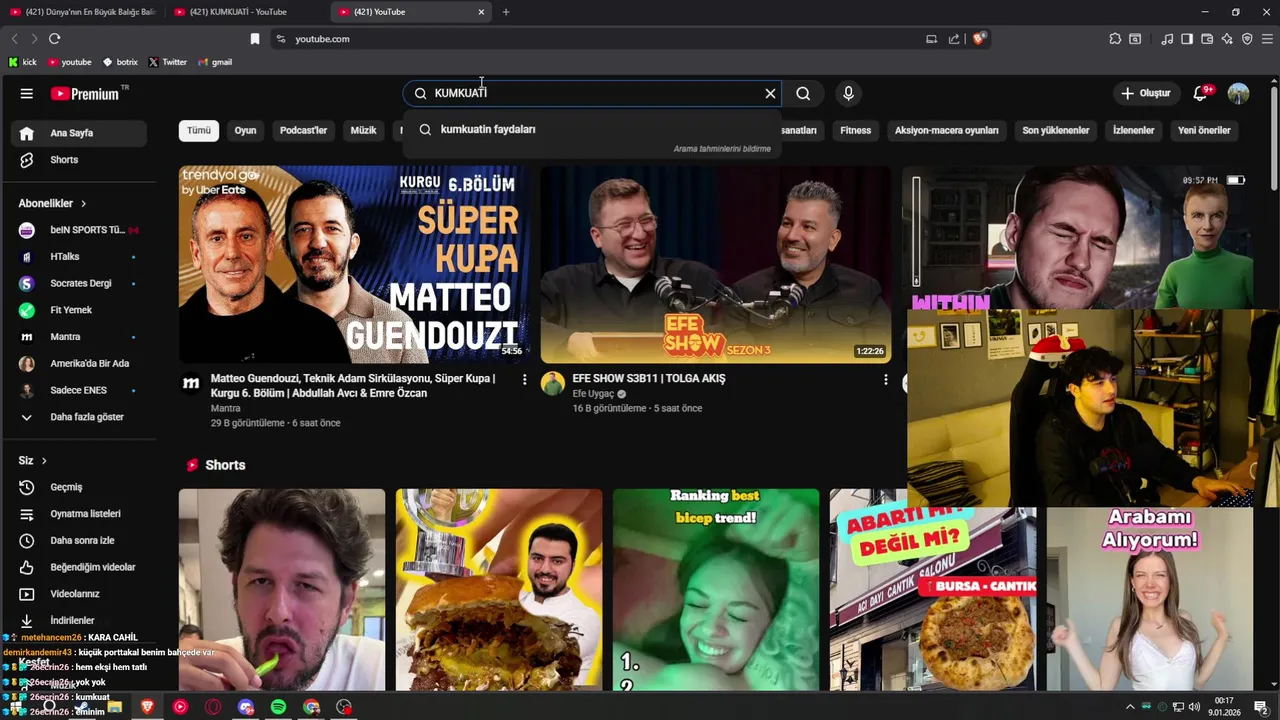Image resolution: width=1280 pixels, height=720 pixels.
Task: Open options menu for EFE SHOW video
Action: (885, 380)
